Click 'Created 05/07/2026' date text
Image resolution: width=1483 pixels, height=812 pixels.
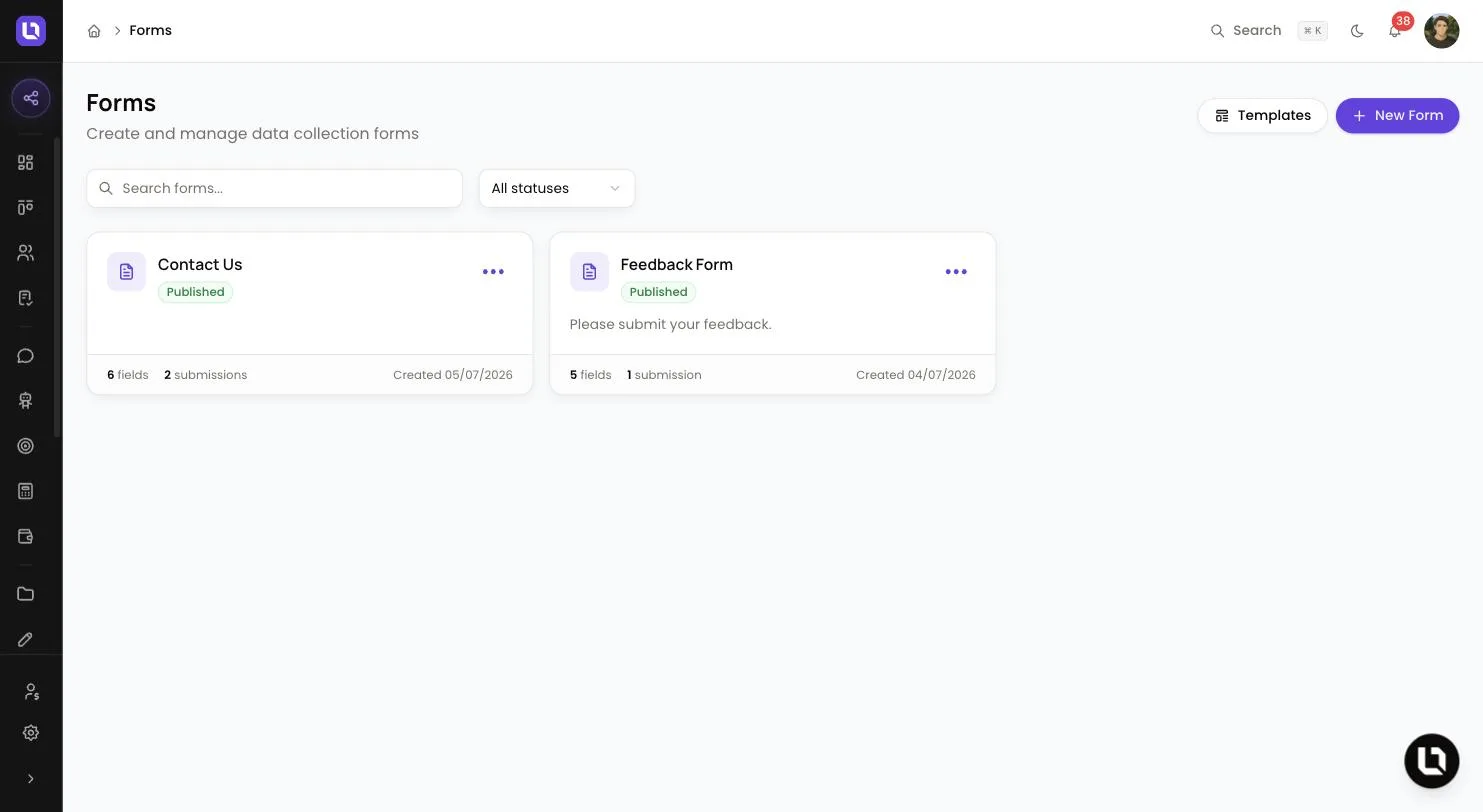[453, 375]
